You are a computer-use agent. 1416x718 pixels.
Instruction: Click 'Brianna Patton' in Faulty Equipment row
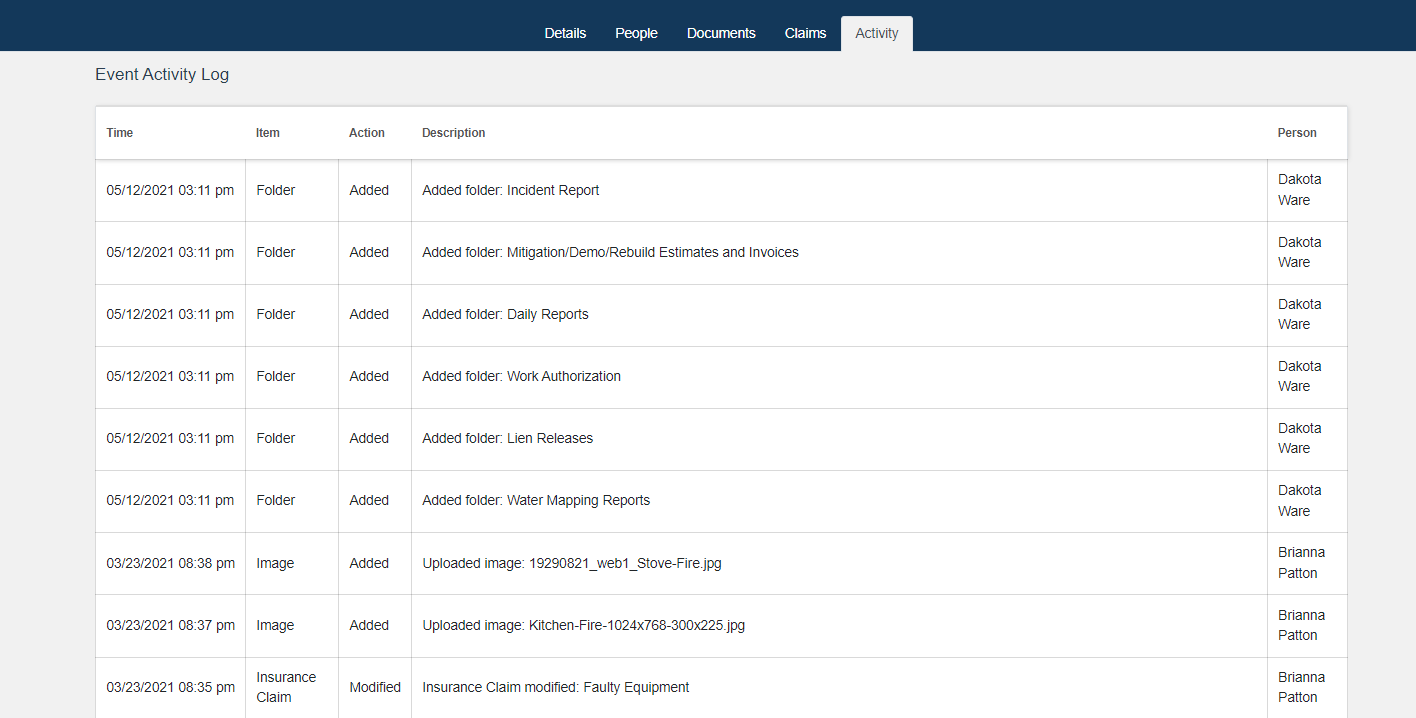tap(1301, 687)
